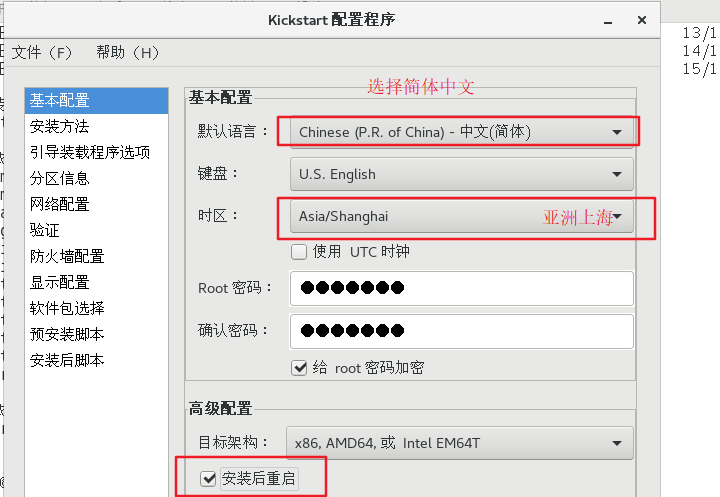
Task: Select 防火墙配置 in the sidebar
Action: (96, 256)
